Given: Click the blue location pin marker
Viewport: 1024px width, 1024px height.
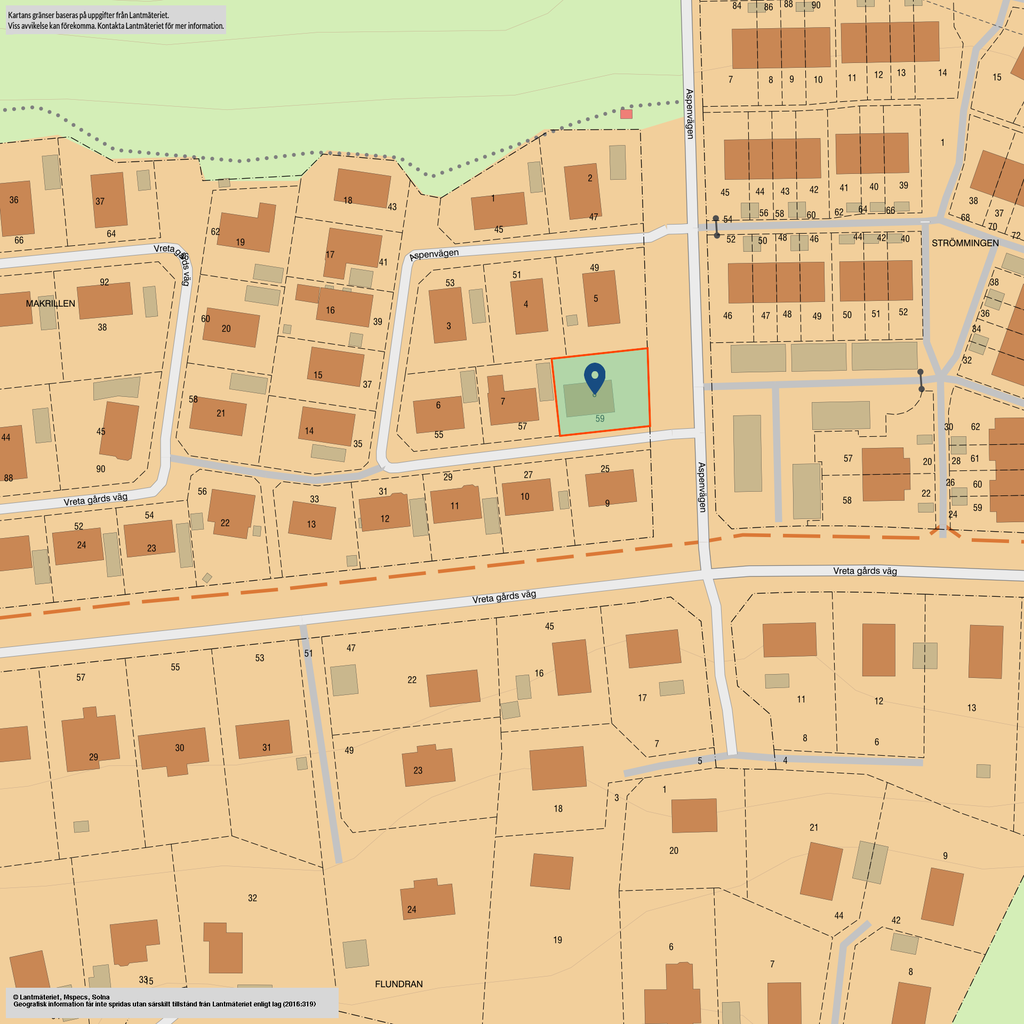Looking at the screenshot, I should point(595,377).
